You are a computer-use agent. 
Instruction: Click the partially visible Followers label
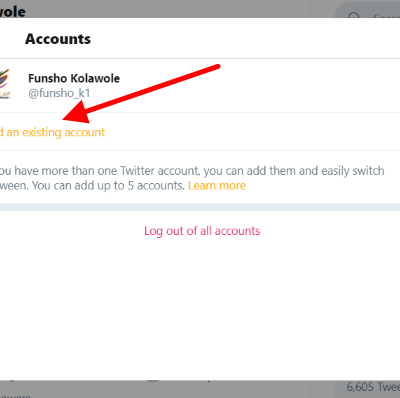pyautogui.click(x=15, y=395)
